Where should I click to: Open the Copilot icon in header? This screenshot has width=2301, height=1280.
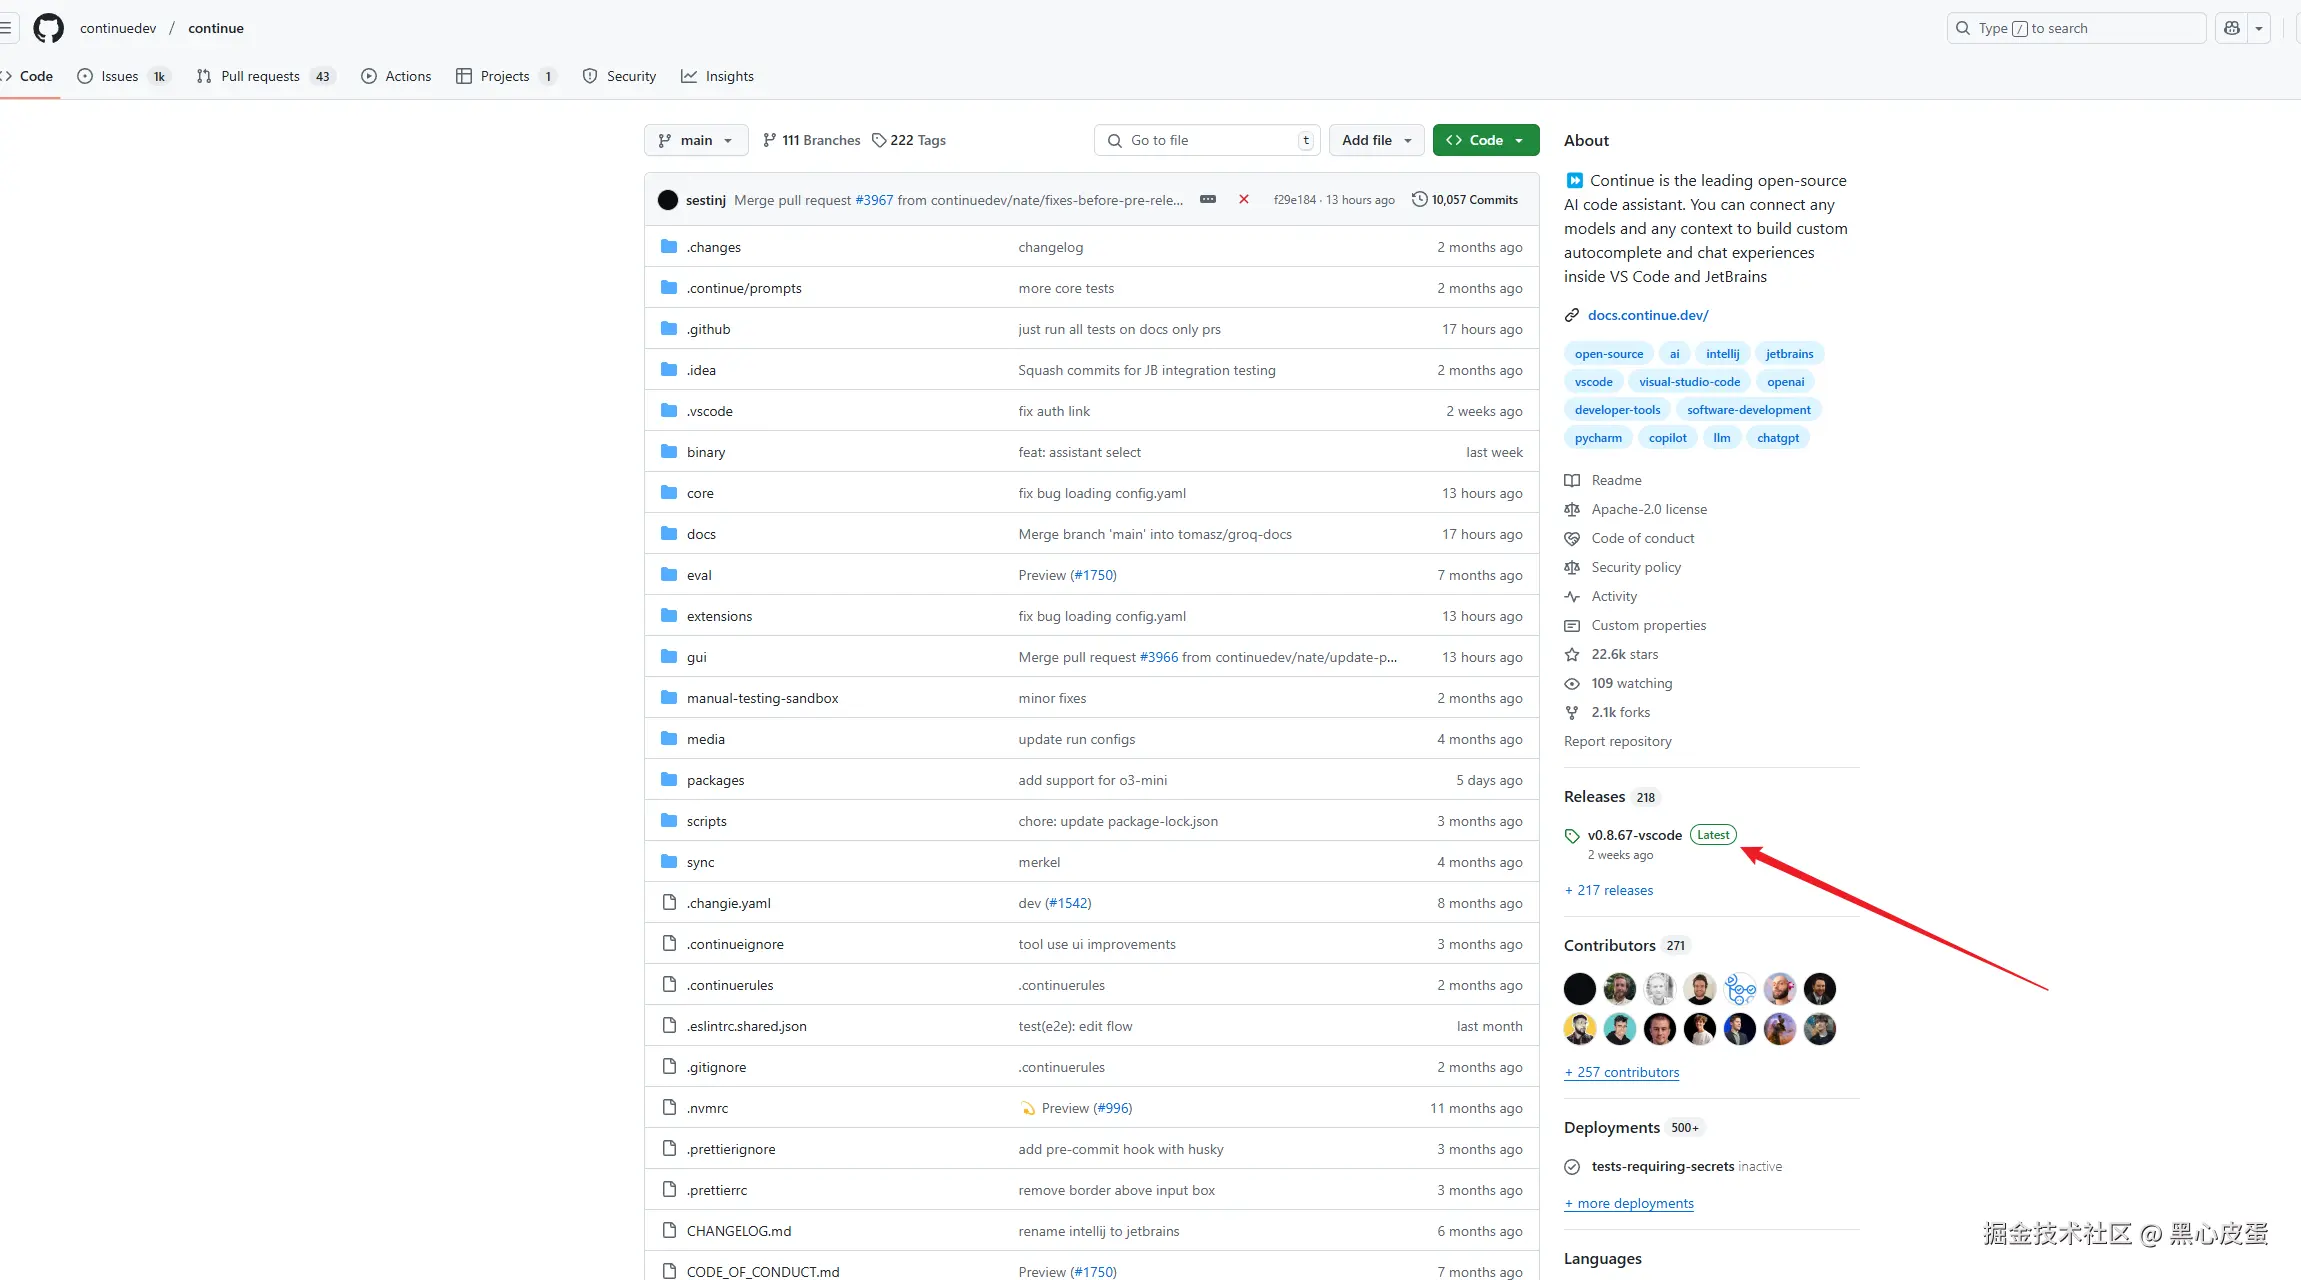coord(2231,28)
